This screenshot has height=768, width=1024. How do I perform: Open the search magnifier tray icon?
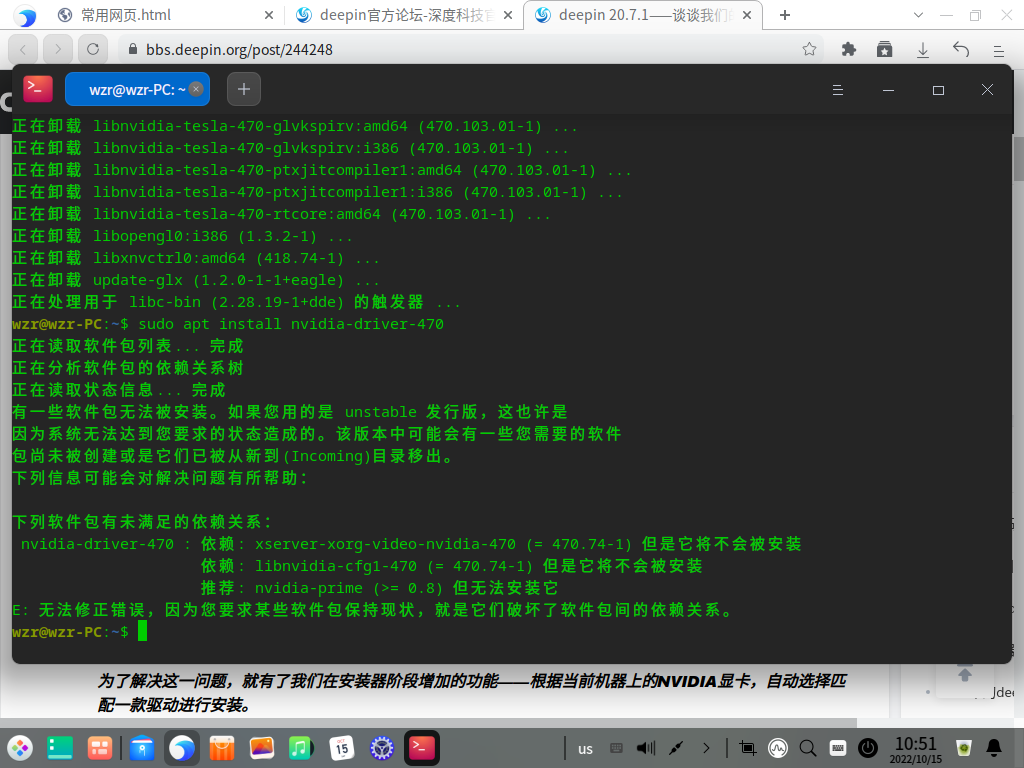808,748
